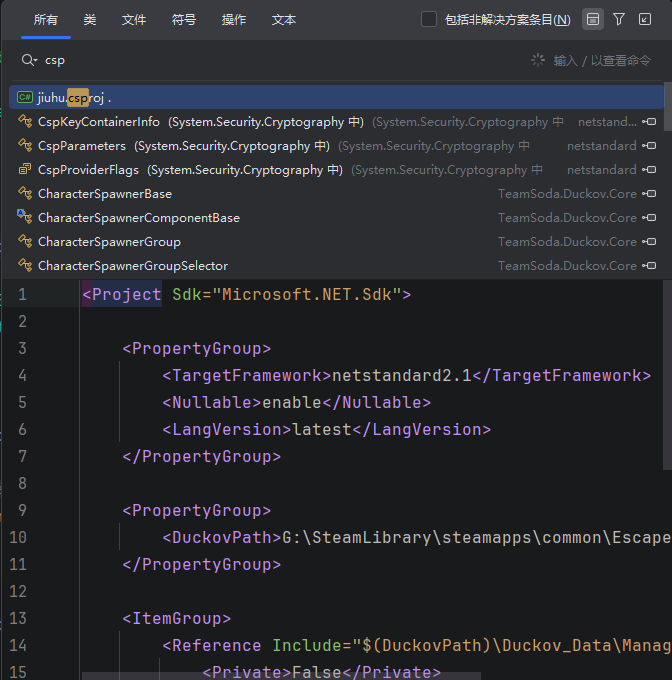The image size is (672, 680).
Task: Open the 符号 tab
Action: tap(184, 20)
